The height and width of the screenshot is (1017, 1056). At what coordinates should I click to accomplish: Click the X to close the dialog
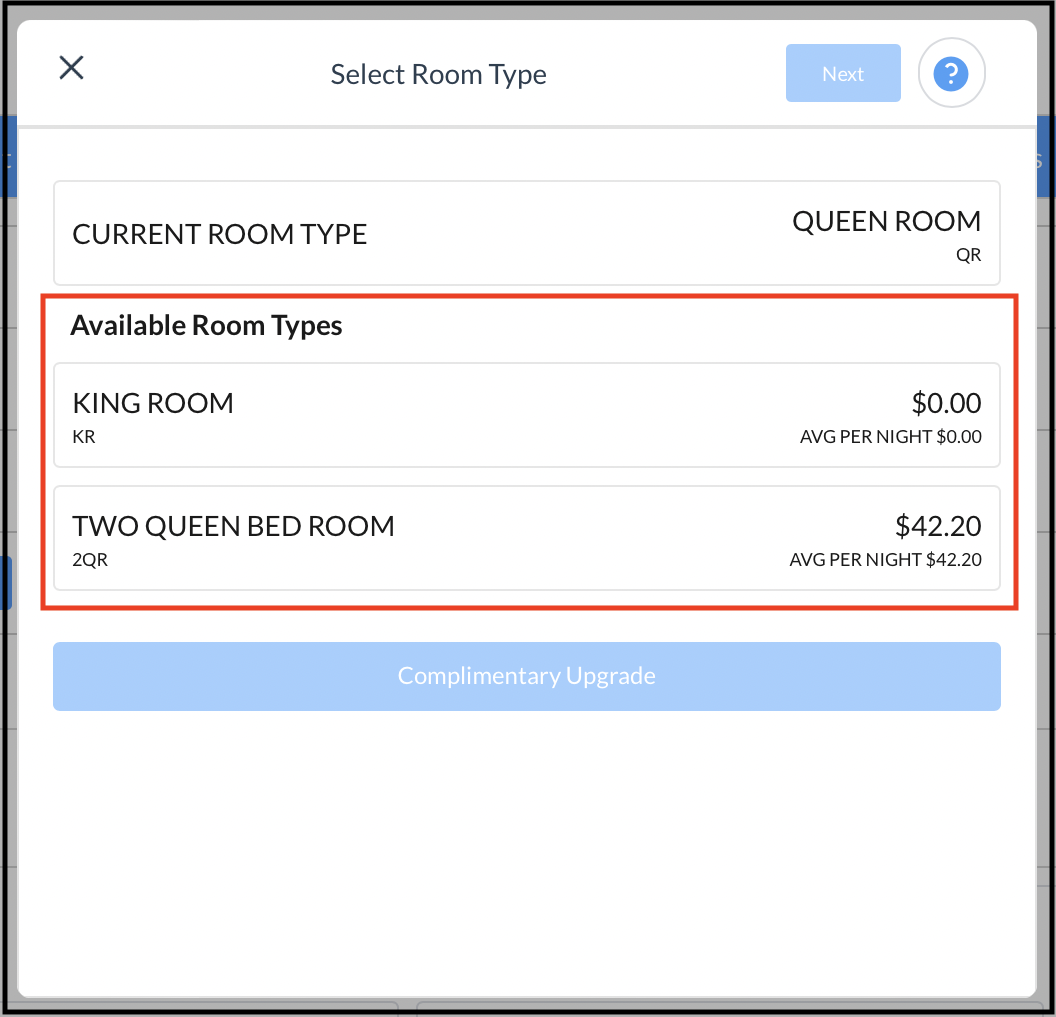pos(71,67)
